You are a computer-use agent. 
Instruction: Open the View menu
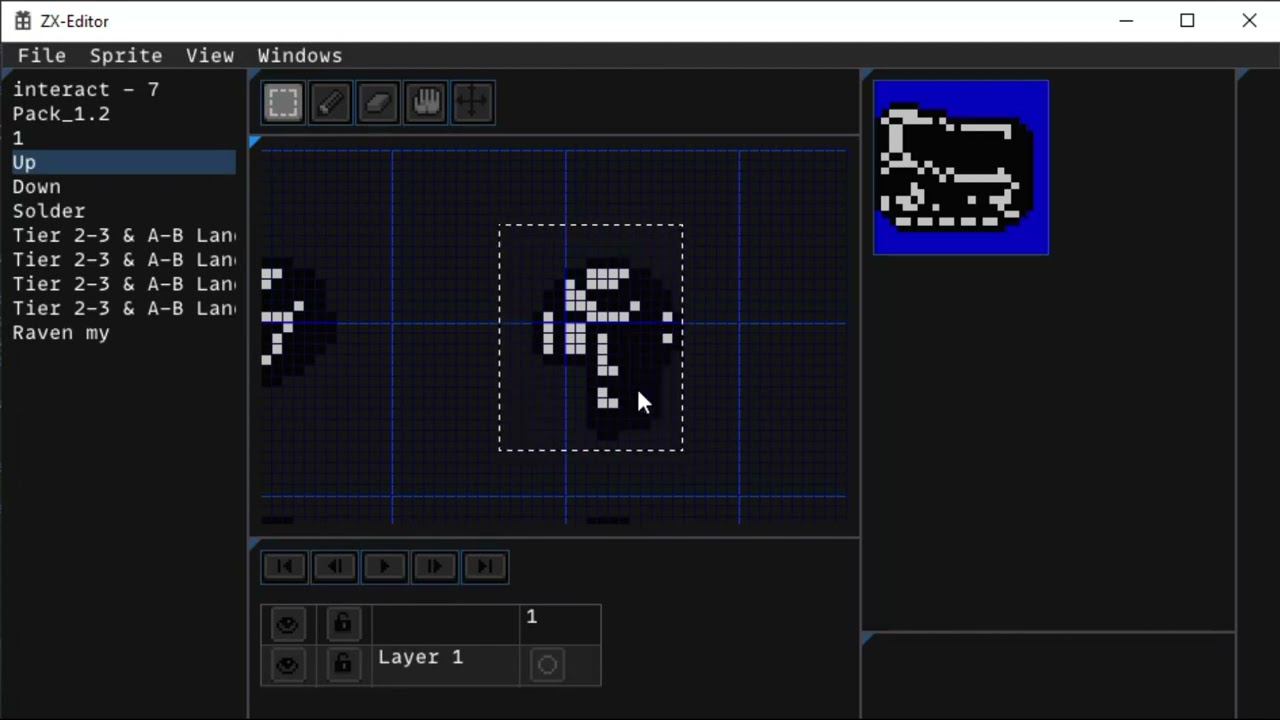(x=210, y=56)
